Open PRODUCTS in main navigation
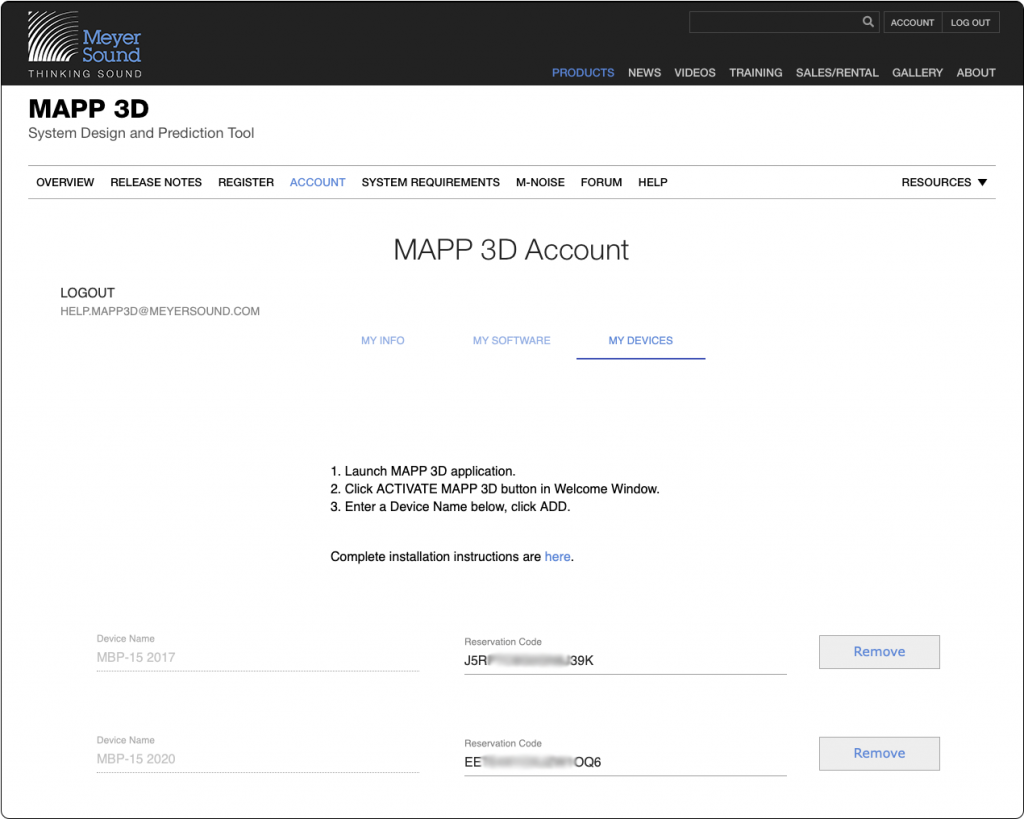The height and width of the screenshot is (819, 1024). click(583, 72)
